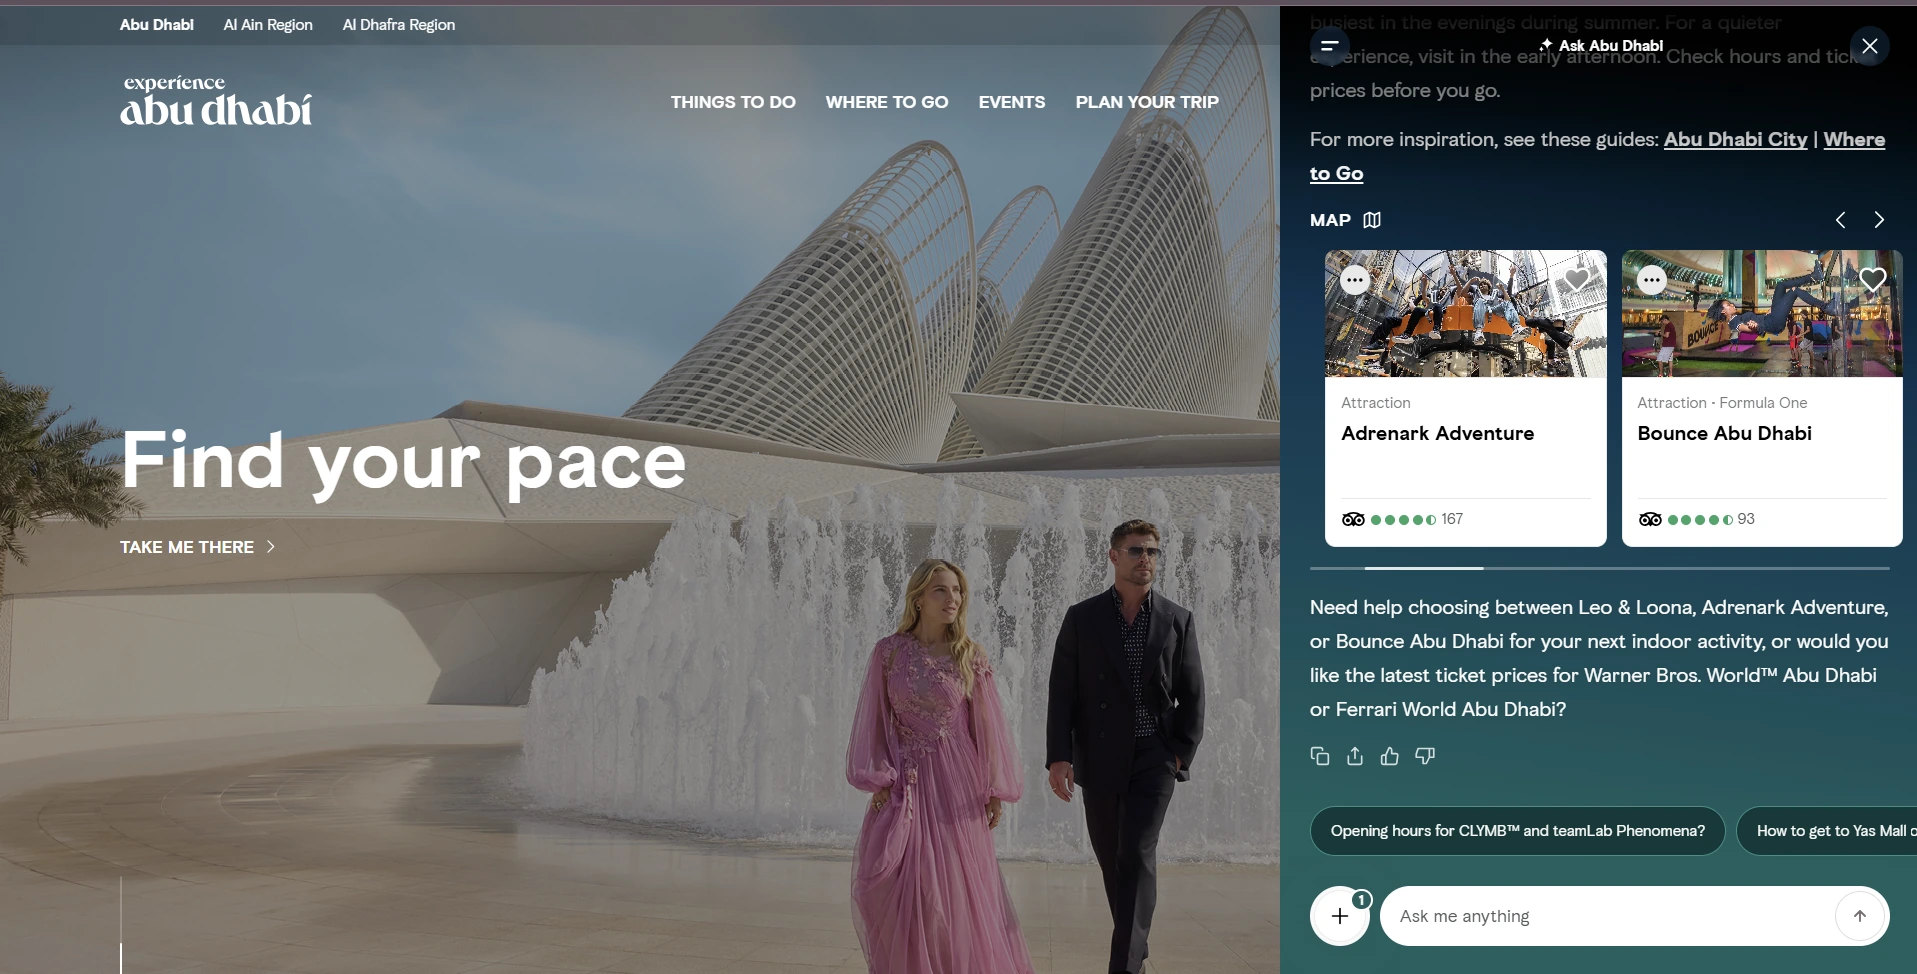Open the Abu Dhabi City guide link

point(1736,139)
